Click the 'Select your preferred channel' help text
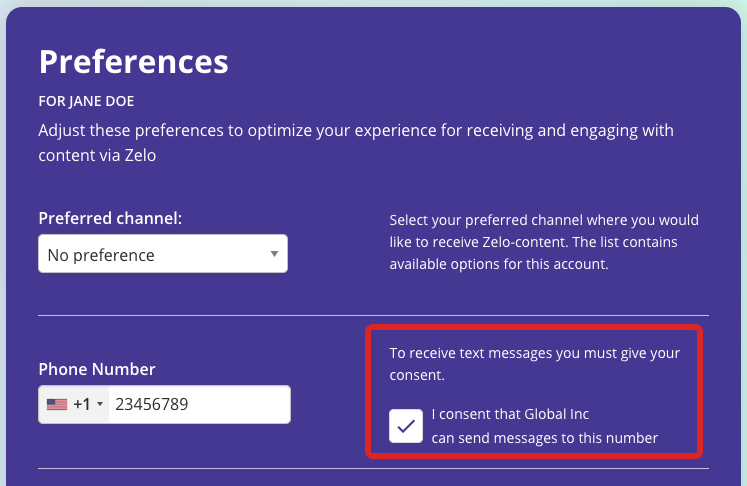 tap(544, 242)
